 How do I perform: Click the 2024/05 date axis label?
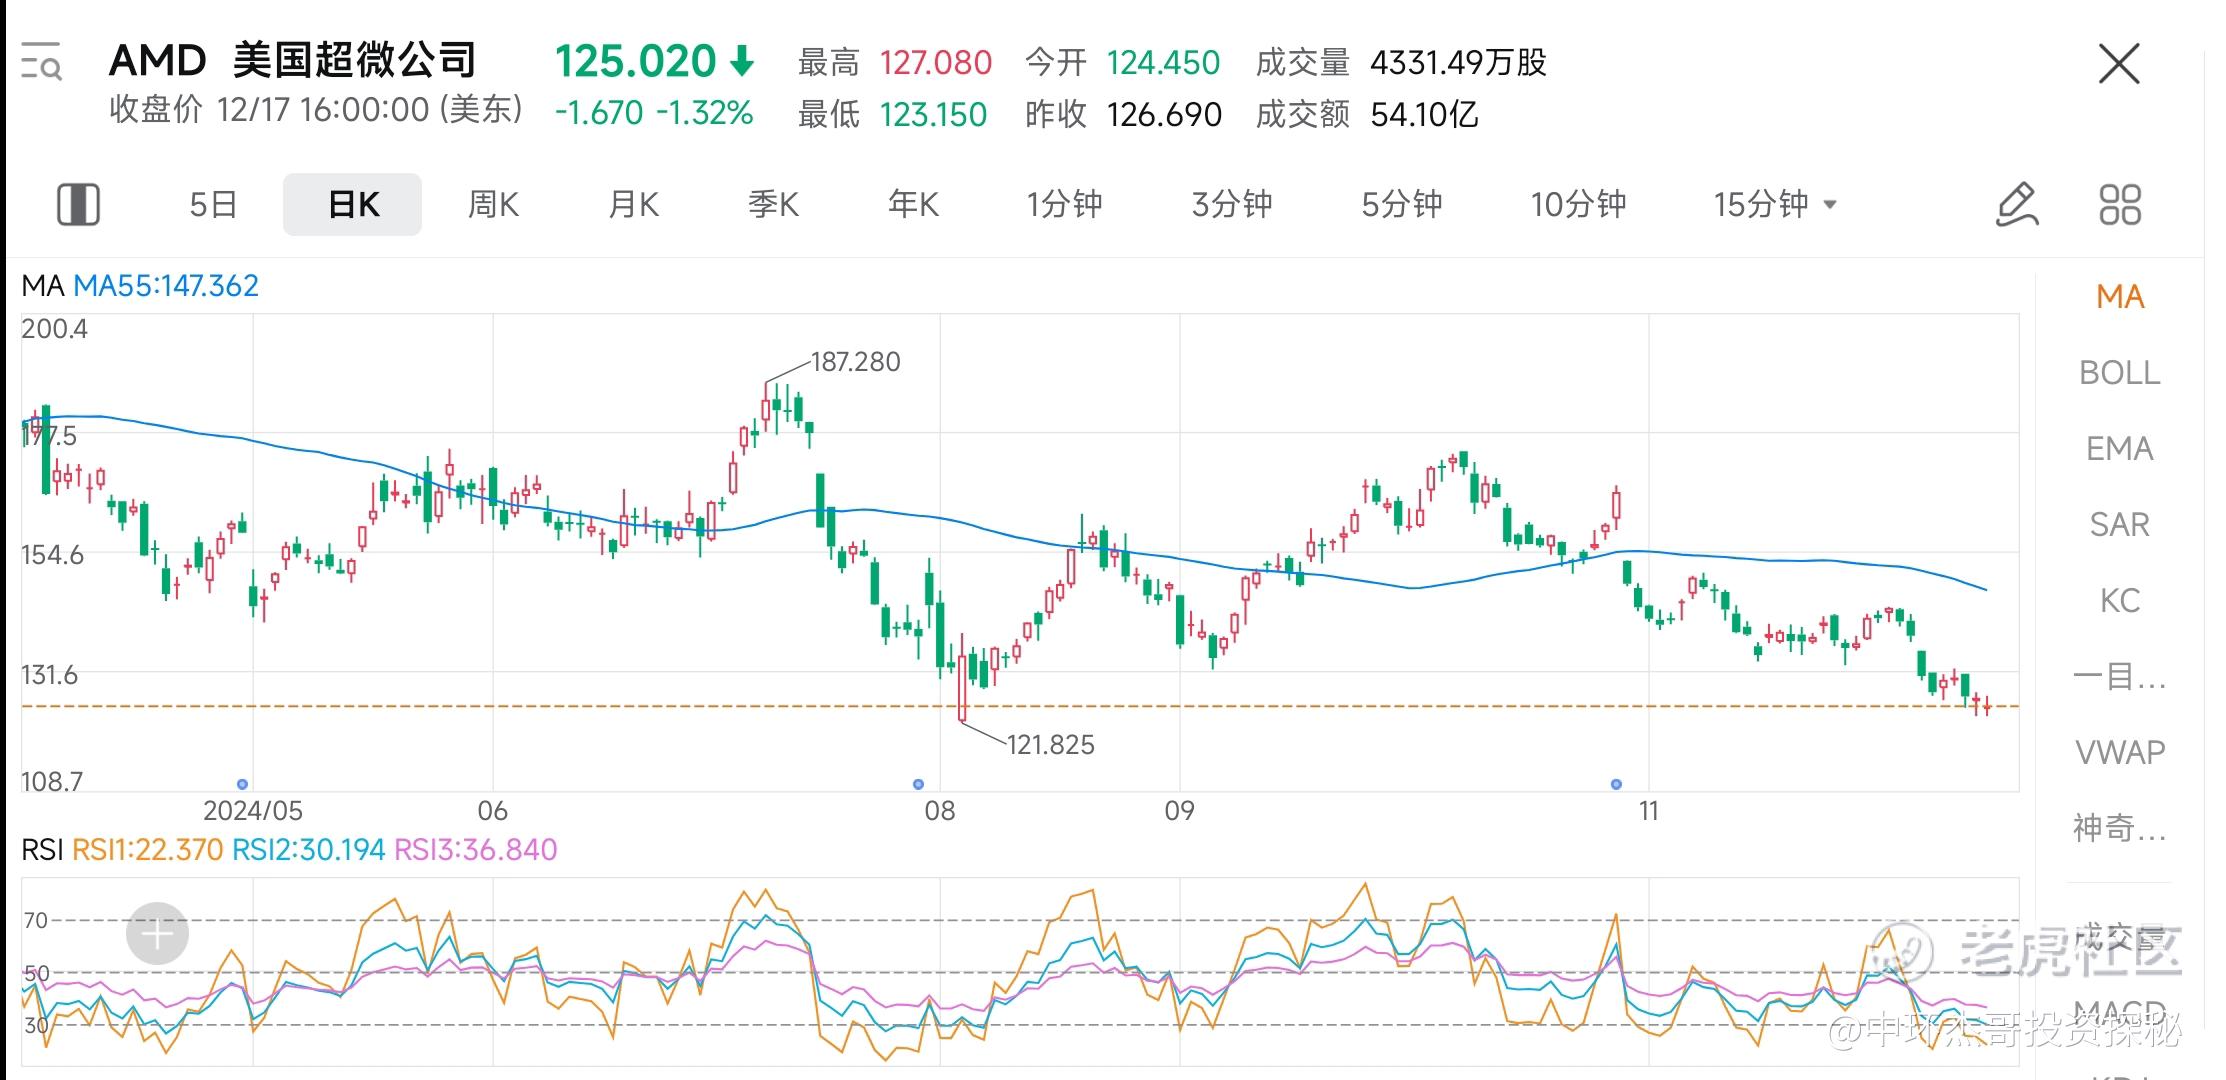(253, 811)
